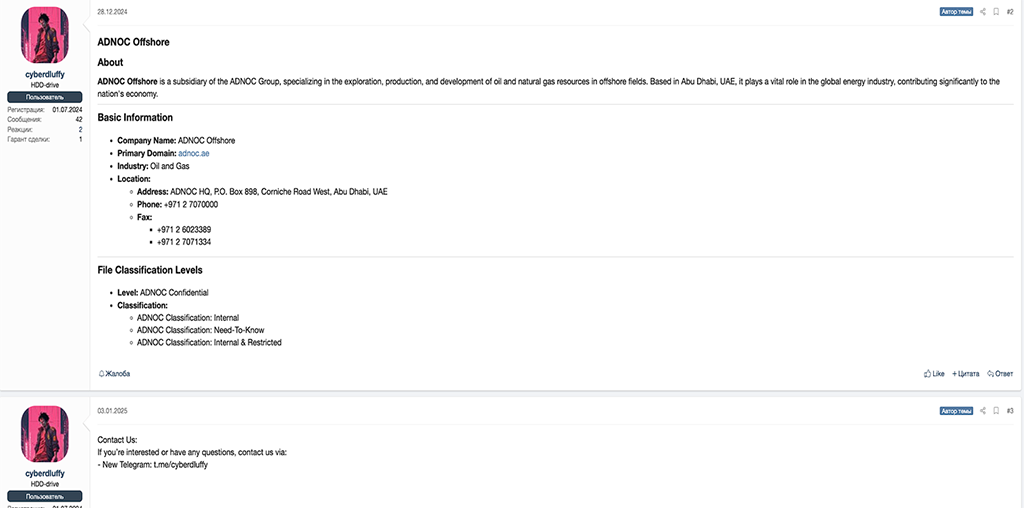Reply to post using Ответ
1024x508 pixels.
pyautogui.click(x=1000, y=373)
